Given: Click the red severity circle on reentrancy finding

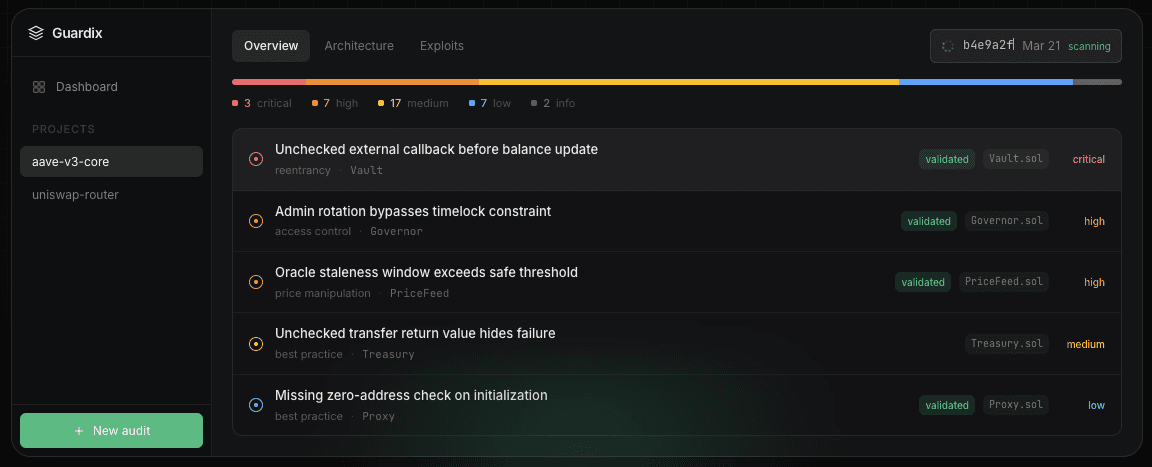Looking at the screenshot, I should tap(255, 159).
